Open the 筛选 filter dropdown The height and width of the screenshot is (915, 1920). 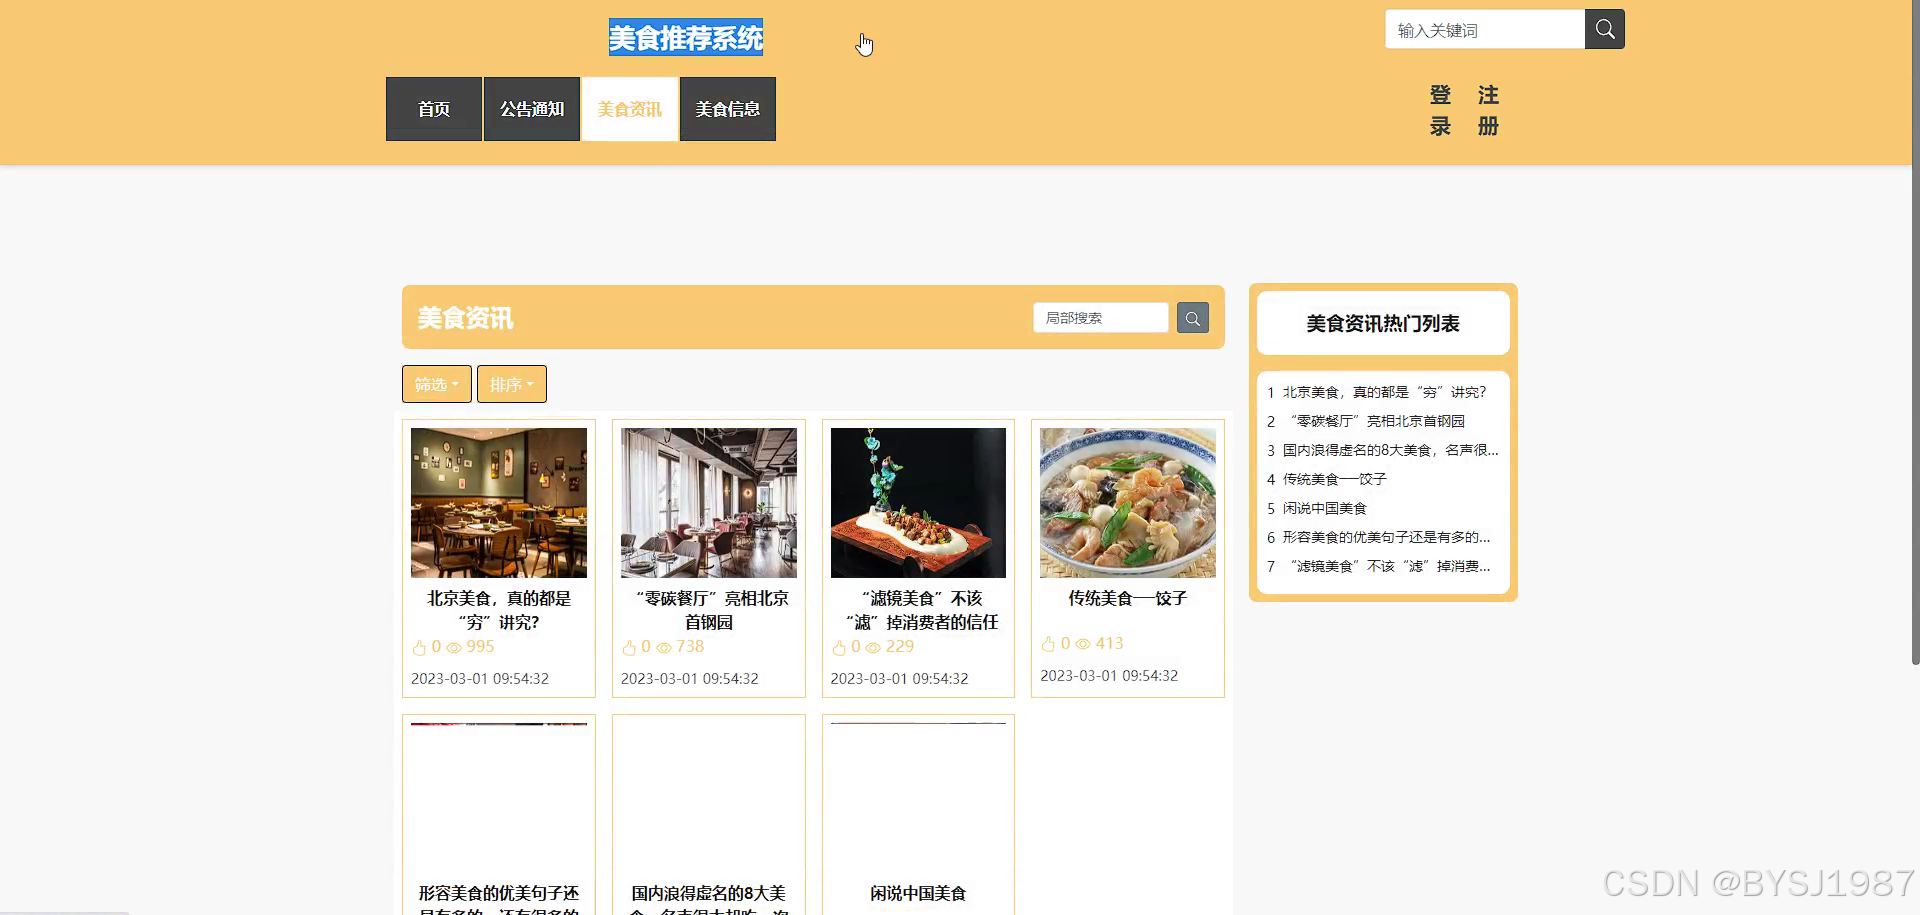437,384
